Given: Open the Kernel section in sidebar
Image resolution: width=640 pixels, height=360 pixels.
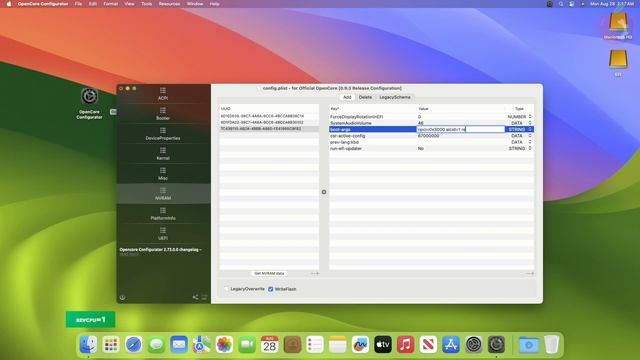Looking at the screenshot, I should [x=163, y=154].
